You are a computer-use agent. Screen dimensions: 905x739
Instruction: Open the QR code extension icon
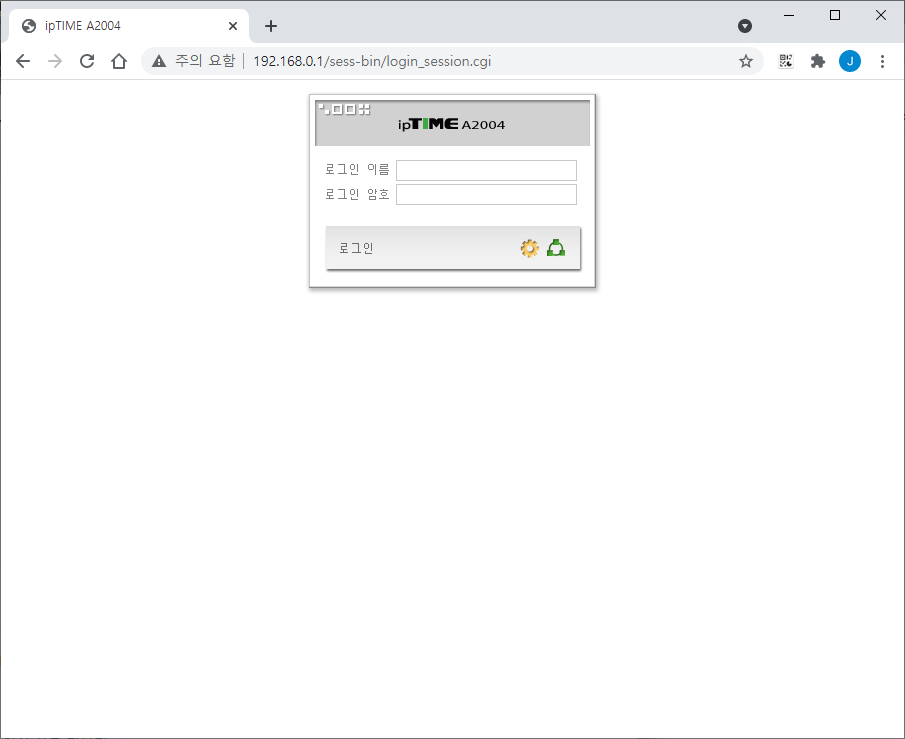(786, 61)
